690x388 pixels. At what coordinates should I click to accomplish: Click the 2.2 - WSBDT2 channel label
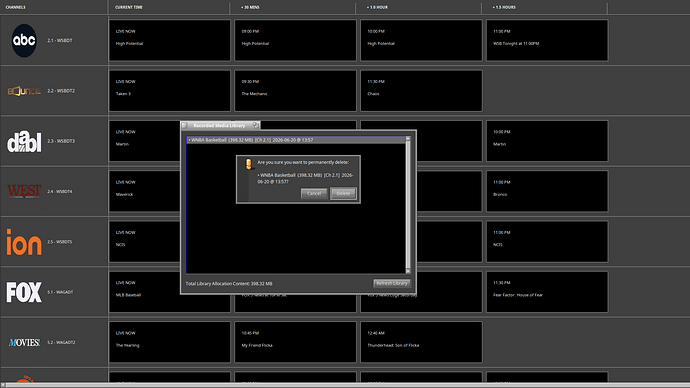point(61,91)
